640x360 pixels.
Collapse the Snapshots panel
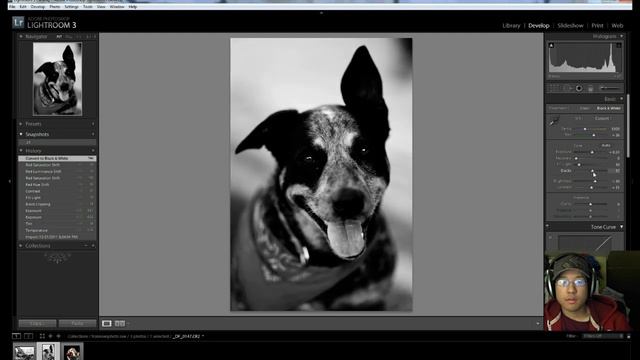21,134
